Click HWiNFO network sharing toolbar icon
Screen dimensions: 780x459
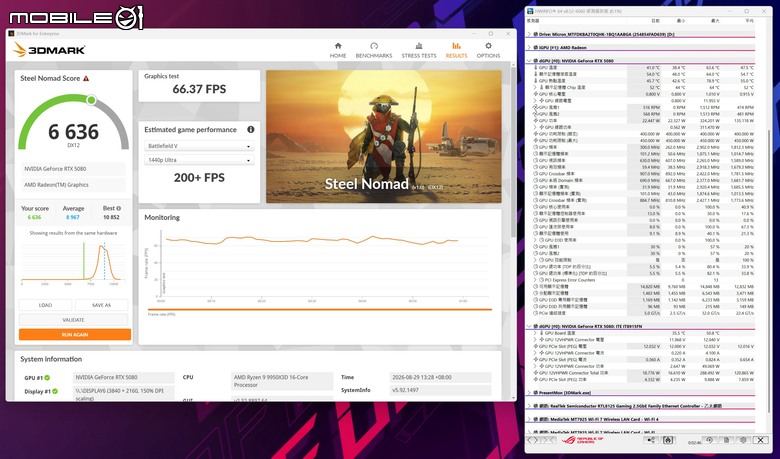tap(651, 440)
